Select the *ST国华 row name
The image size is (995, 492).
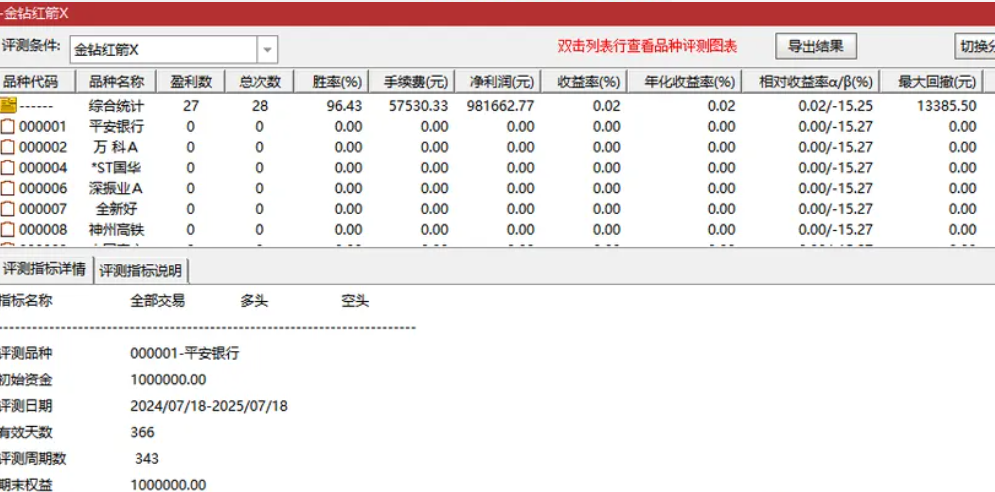tap(116, 168)
